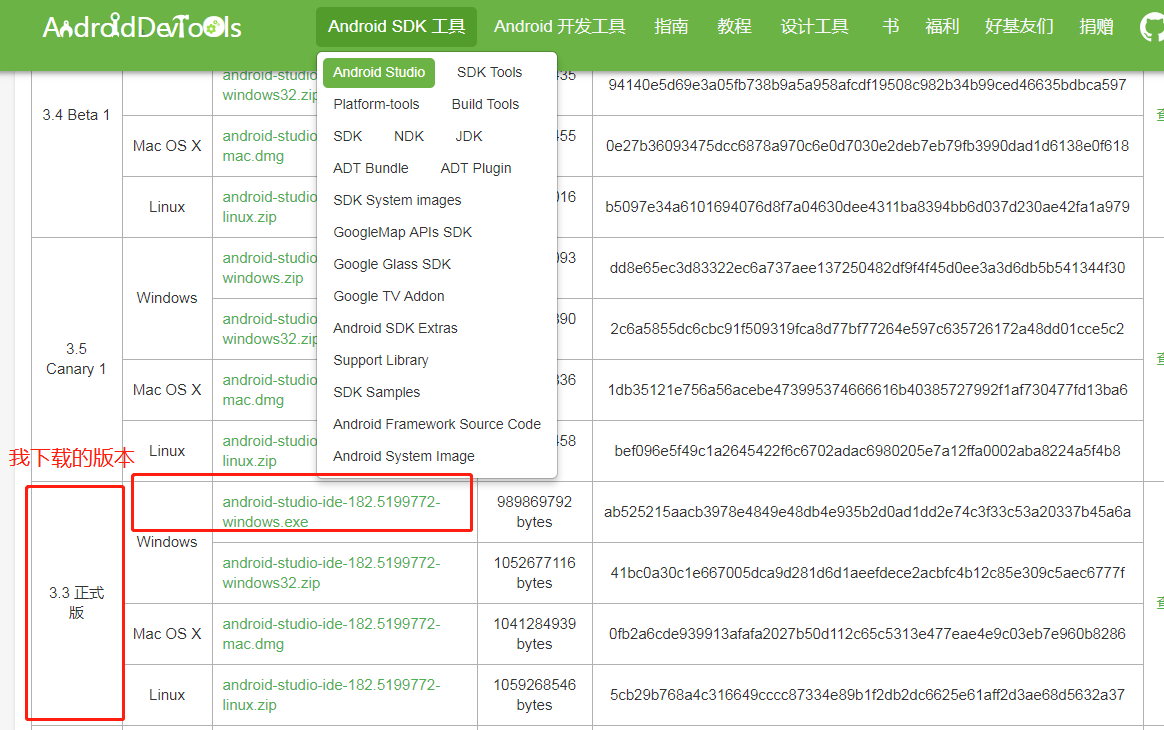Click checksum starting with 1db35121e756
This screenshot has width=1164, height=730.
867,390
